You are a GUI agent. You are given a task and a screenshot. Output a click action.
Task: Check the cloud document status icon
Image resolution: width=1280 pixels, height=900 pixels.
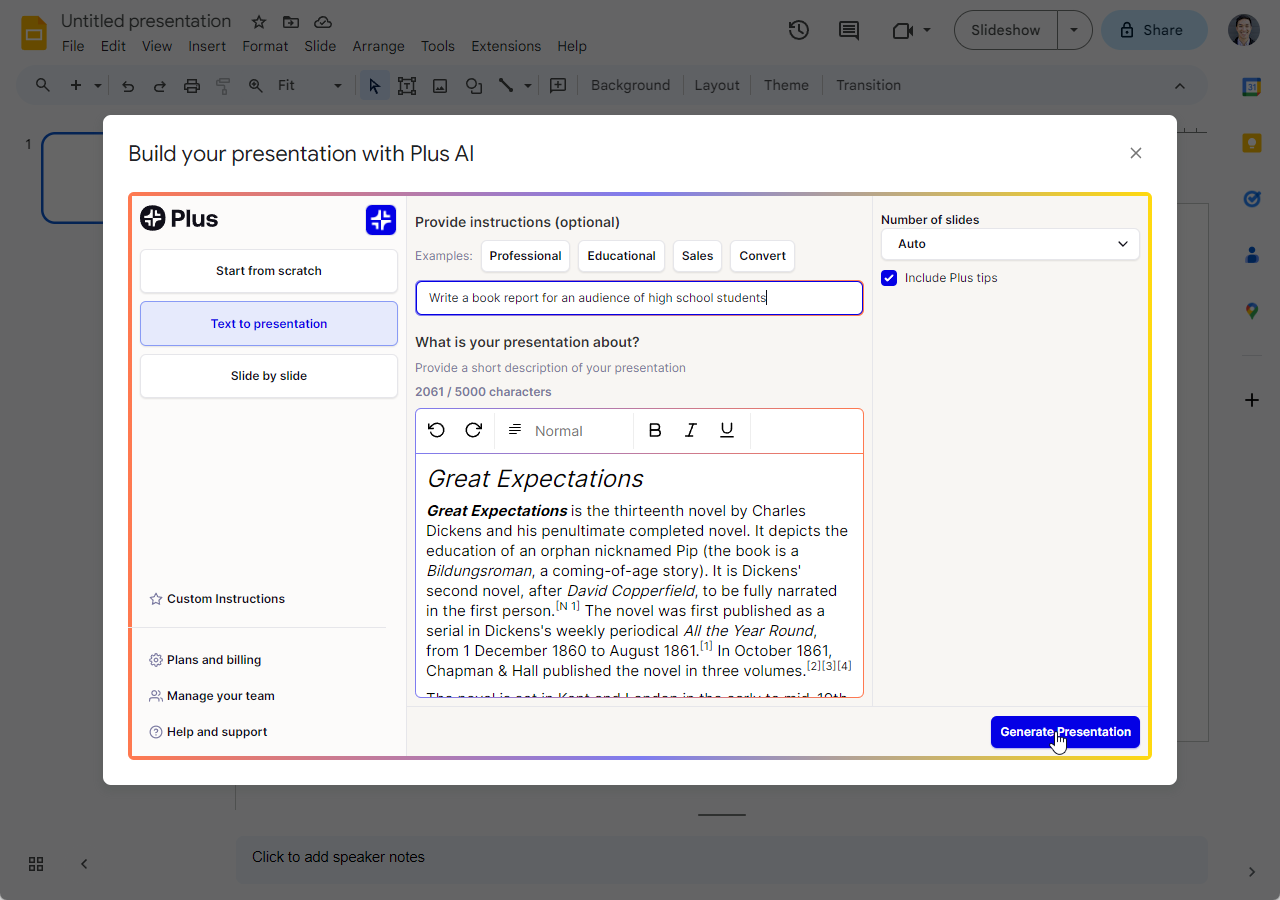[x=323, y=22]
